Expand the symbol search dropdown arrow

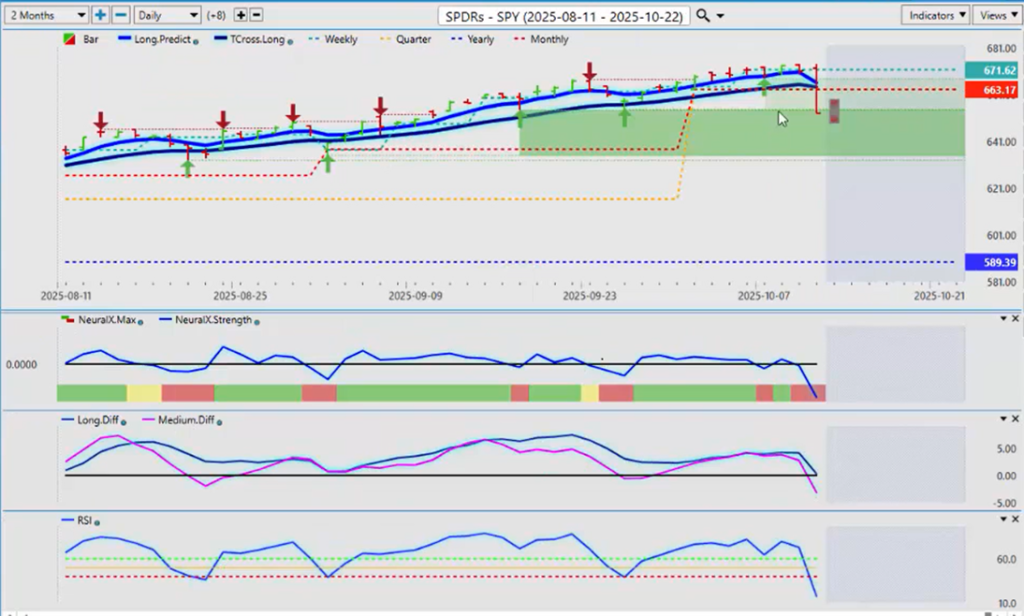[x=721, y=15]
